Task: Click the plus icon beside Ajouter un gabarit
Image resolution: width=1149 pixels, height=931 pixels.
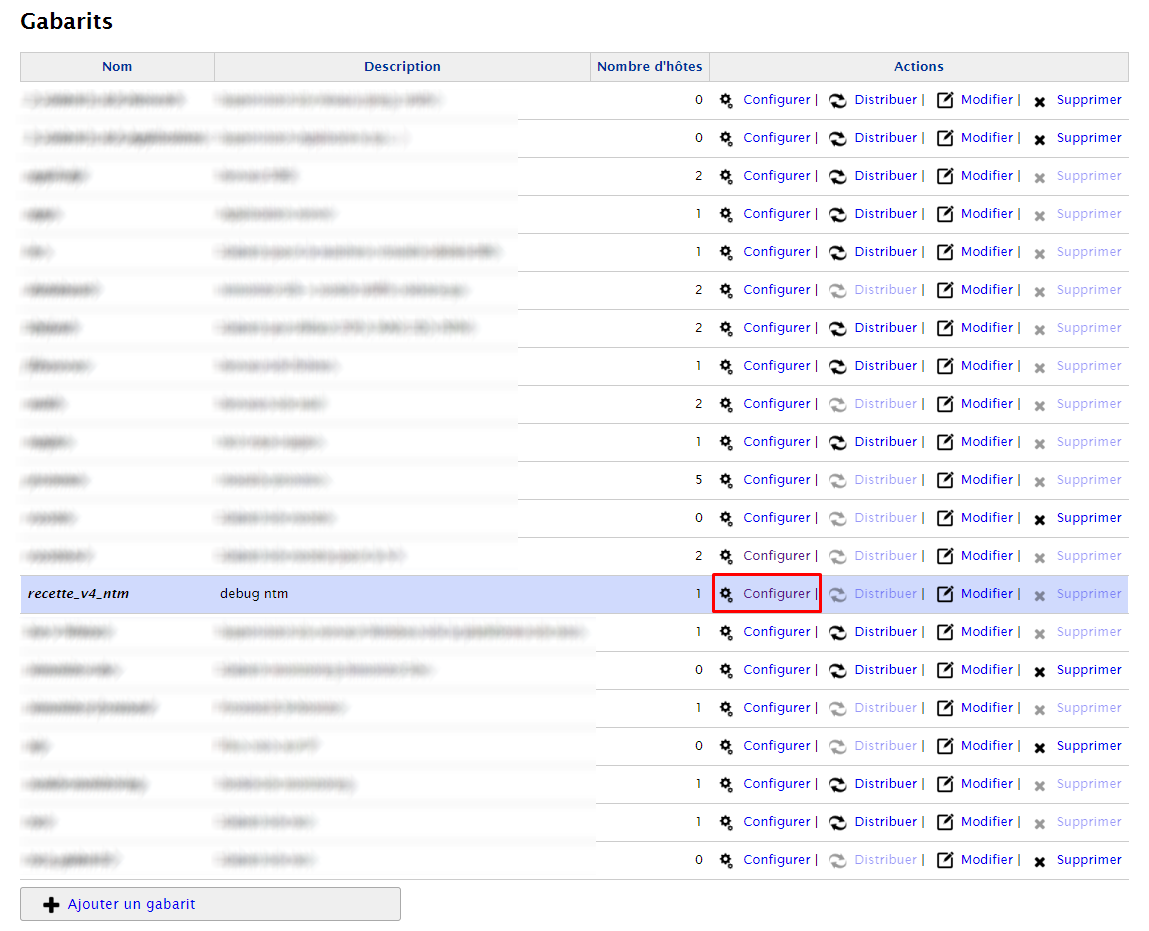Action: 51,905
